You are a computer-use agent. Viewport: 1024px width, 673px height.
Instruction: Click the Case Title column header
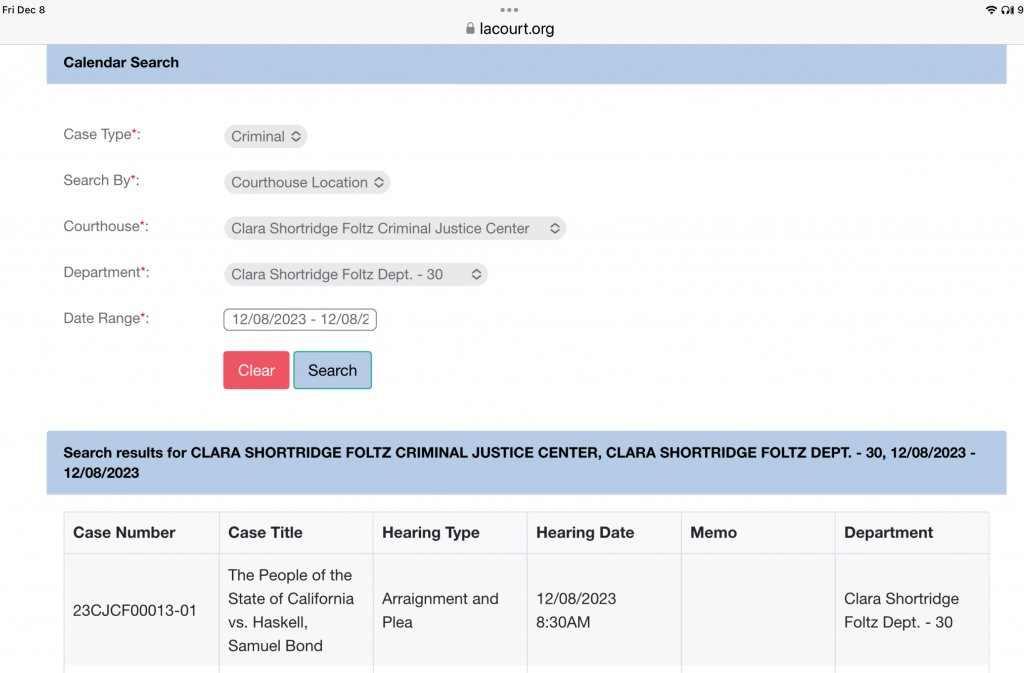[x=265, y=533]
